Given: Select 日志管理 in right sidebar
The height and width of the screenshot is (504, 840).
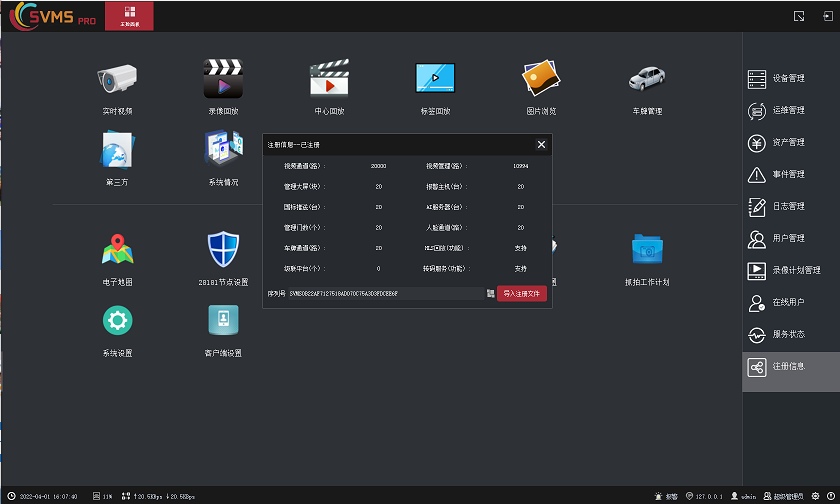Looking at the screenshot, I should tap(788, 206).
